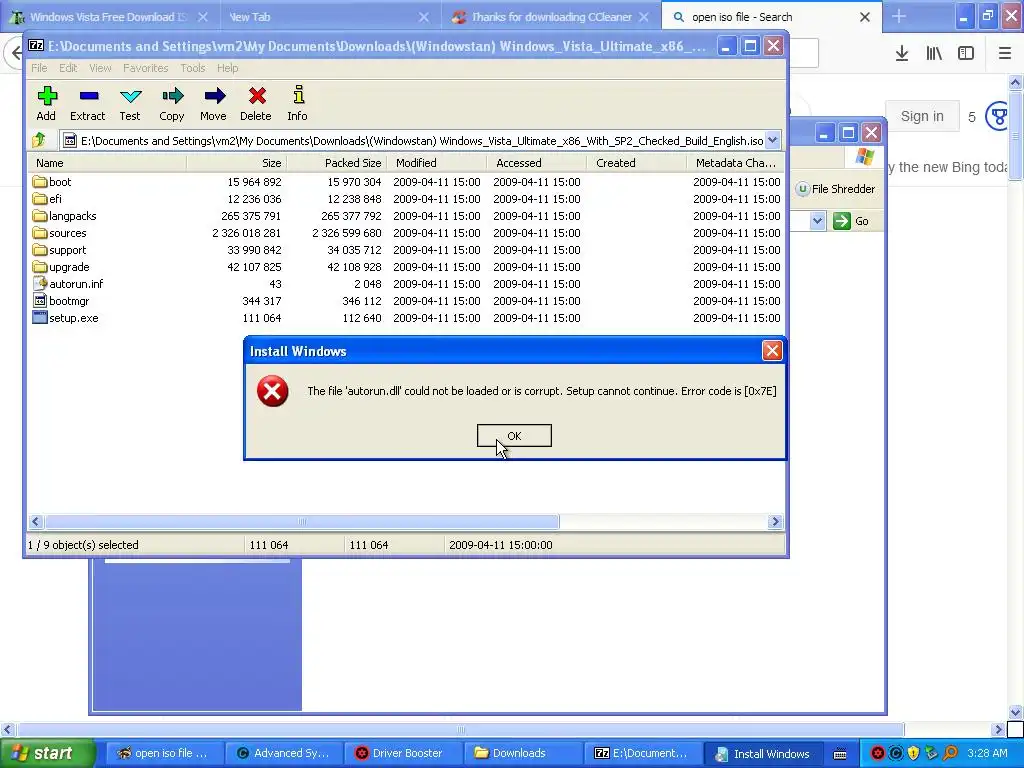Open the 7-Zip address path dropdown
The image size is (1024, 768).
(x=773, y=140)
